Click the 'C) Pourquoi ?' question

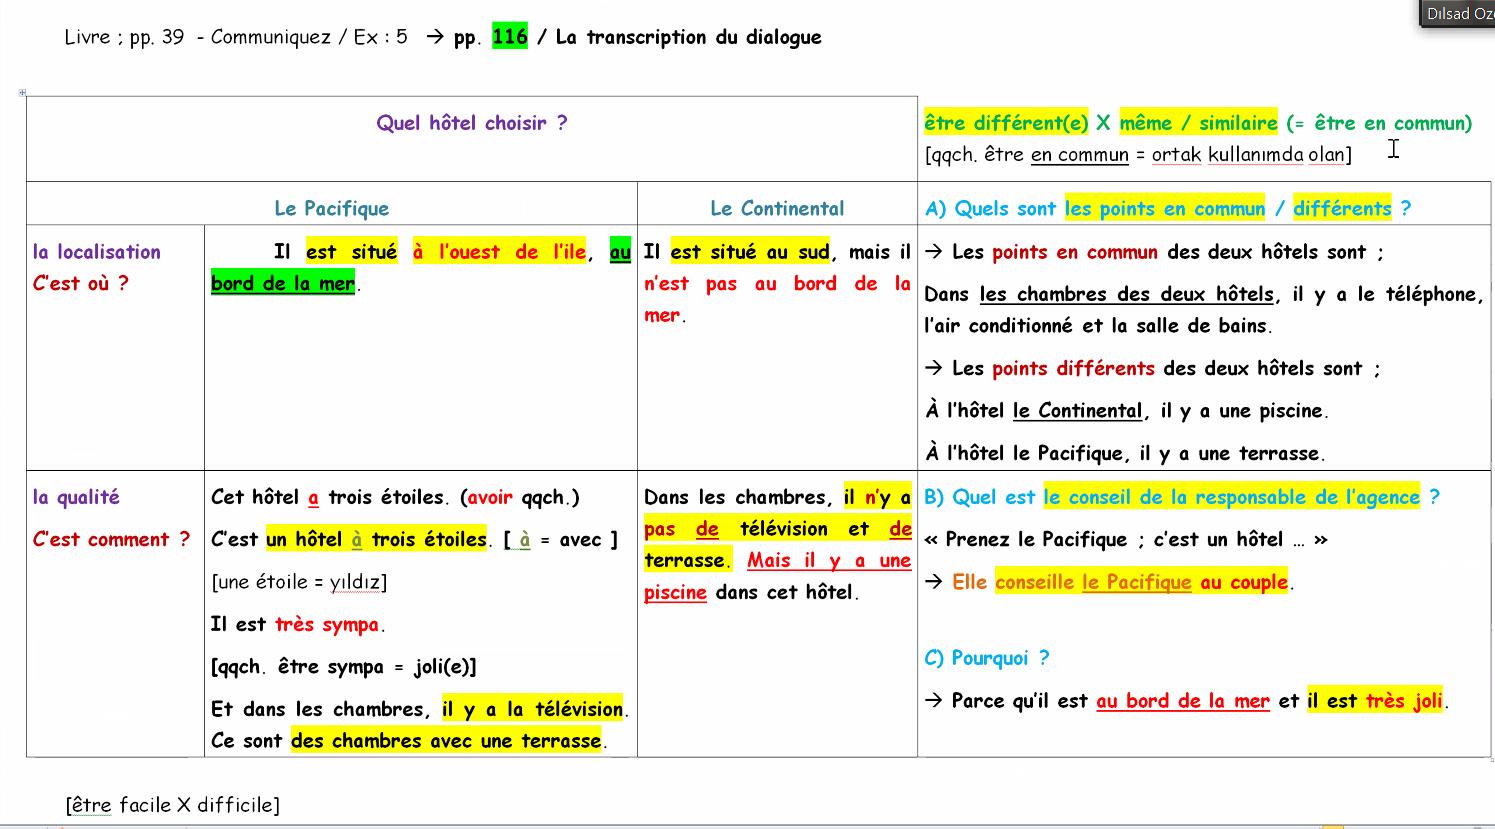coord(987,658)
